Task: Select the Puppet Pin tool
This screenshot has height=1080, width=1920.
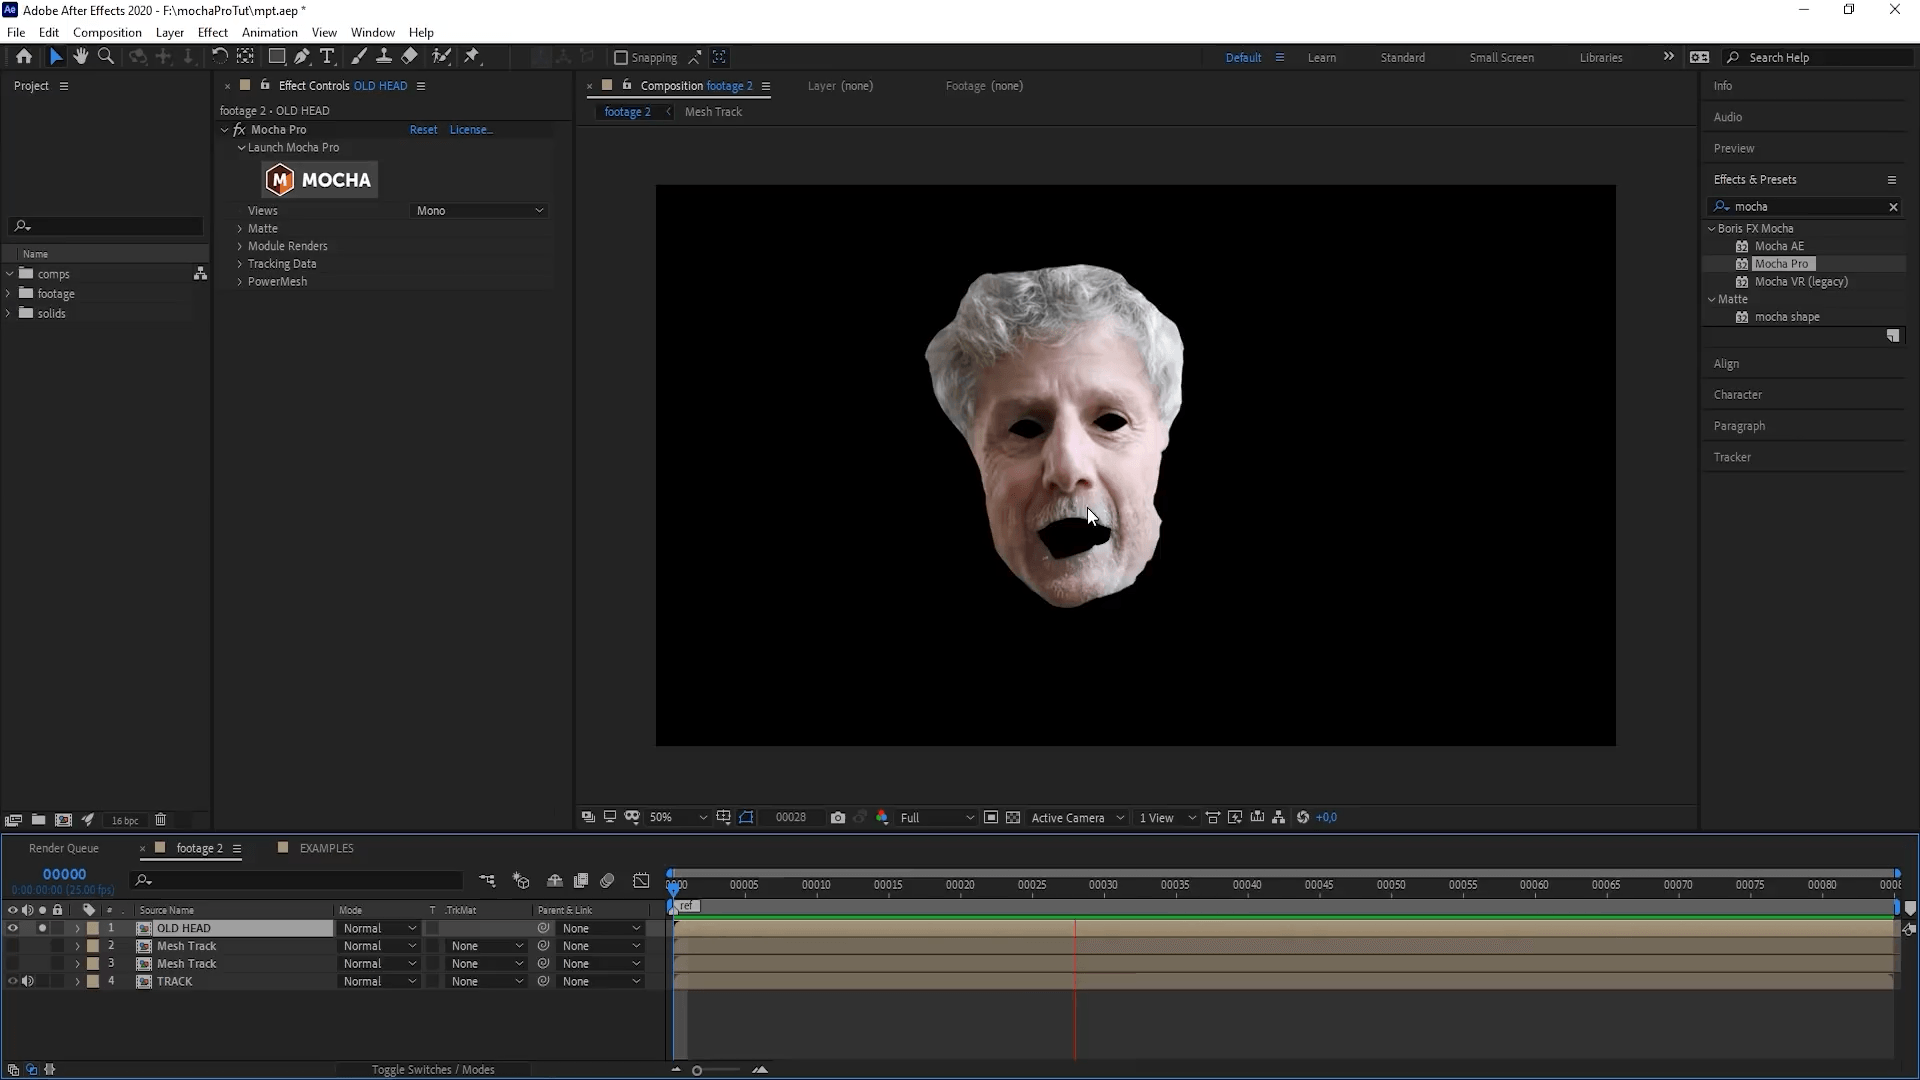Action: pyautogui.click(x=472, y=57)
